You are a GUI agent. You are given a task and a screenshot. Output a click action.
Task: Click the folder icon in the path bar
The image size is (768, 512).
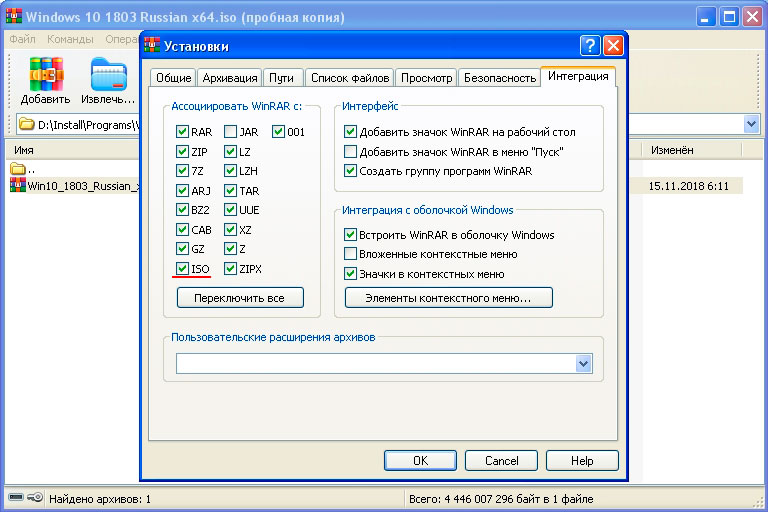coord(26,124)
